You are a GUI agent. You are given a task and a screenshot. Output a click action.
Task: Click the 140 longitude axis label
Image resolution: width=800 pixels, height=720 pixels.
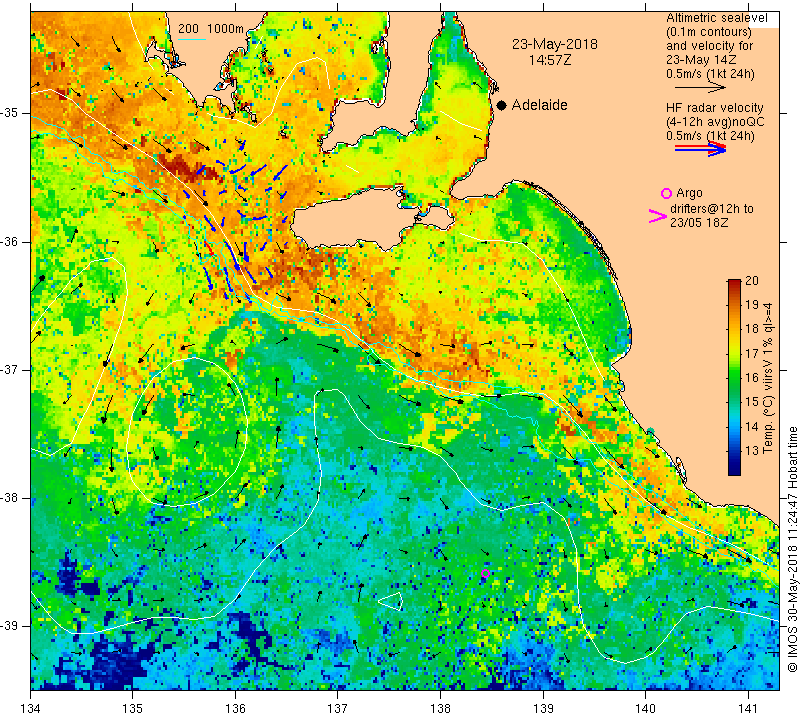click(x=646, y=709)
